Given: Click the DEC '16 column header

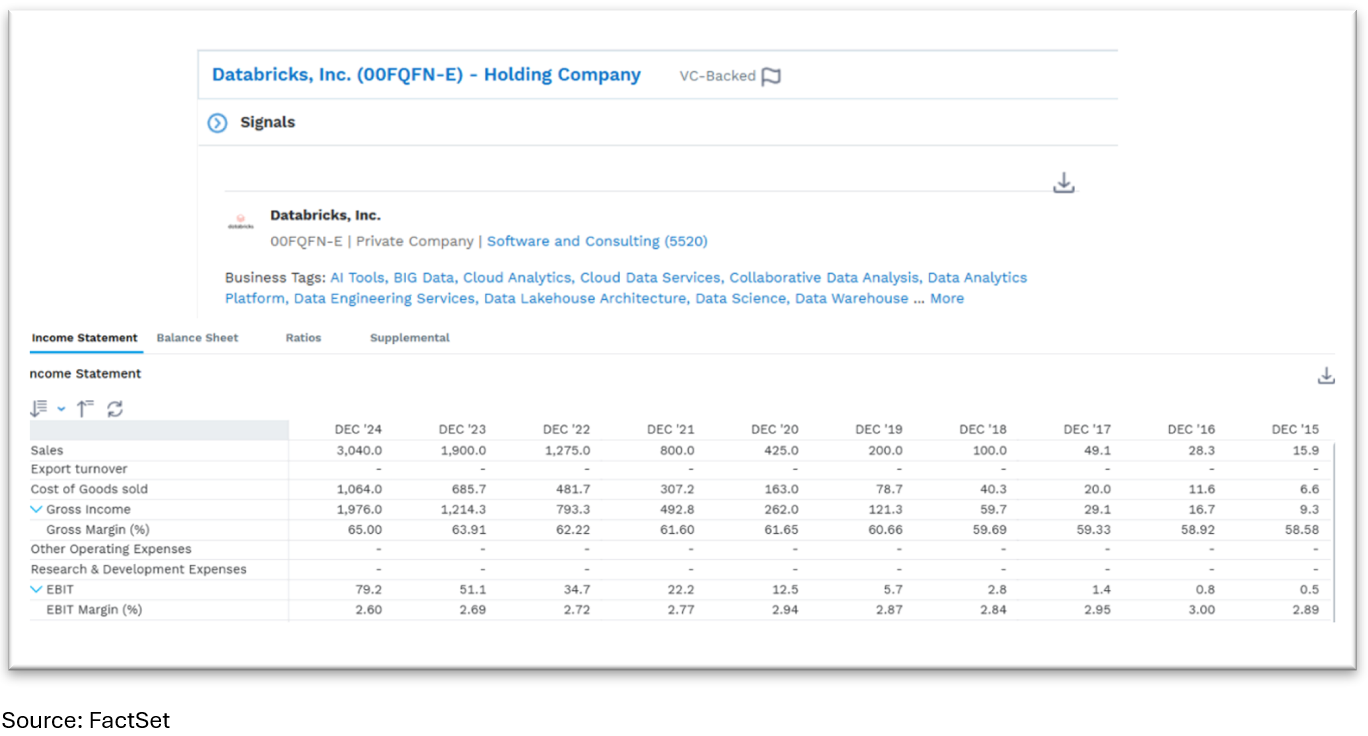Looking at the screenshot, I should pos(1191,430).
